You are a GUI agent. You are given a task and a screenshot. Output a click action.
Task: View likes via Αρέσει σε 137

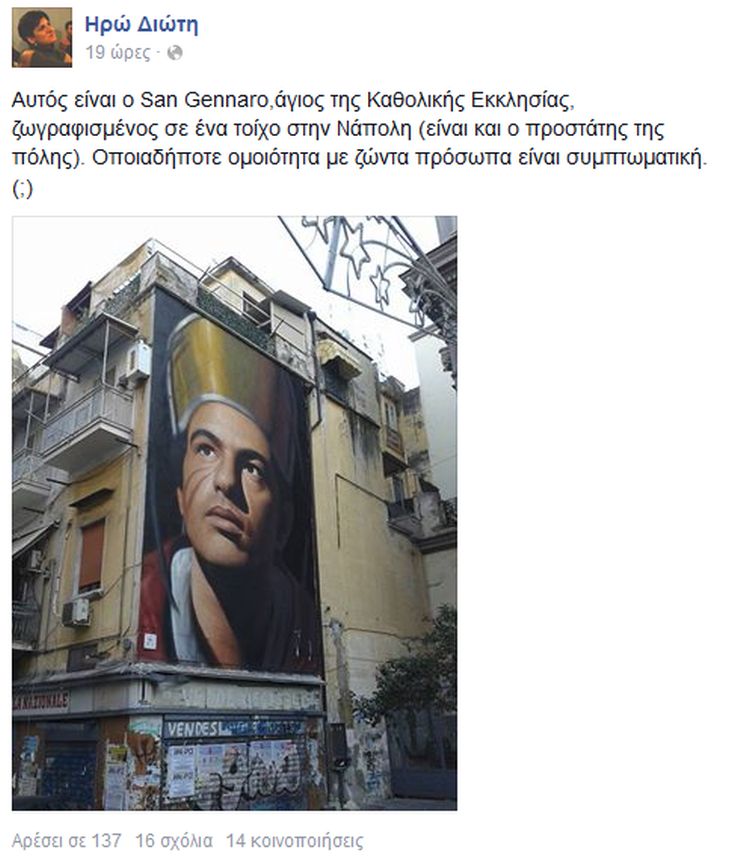point(67,841)
